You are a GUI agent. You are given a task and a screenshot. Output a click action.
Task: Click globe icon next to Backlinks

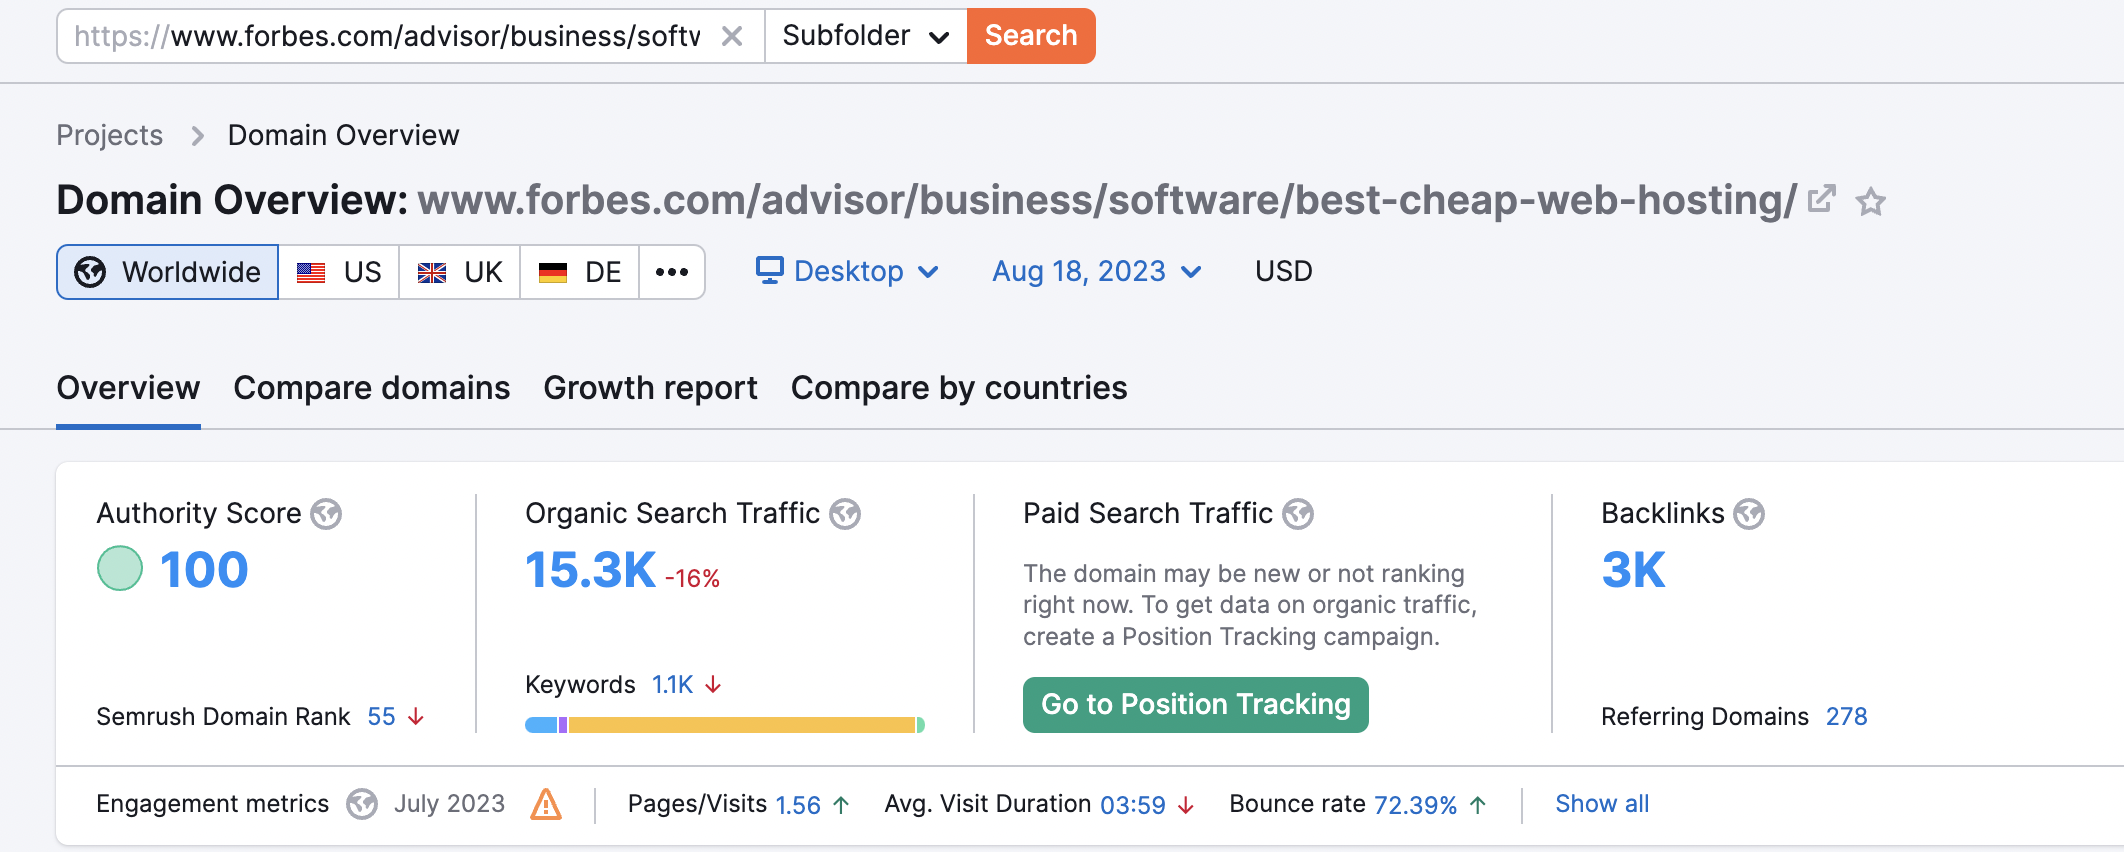[x=1749, y=514]
